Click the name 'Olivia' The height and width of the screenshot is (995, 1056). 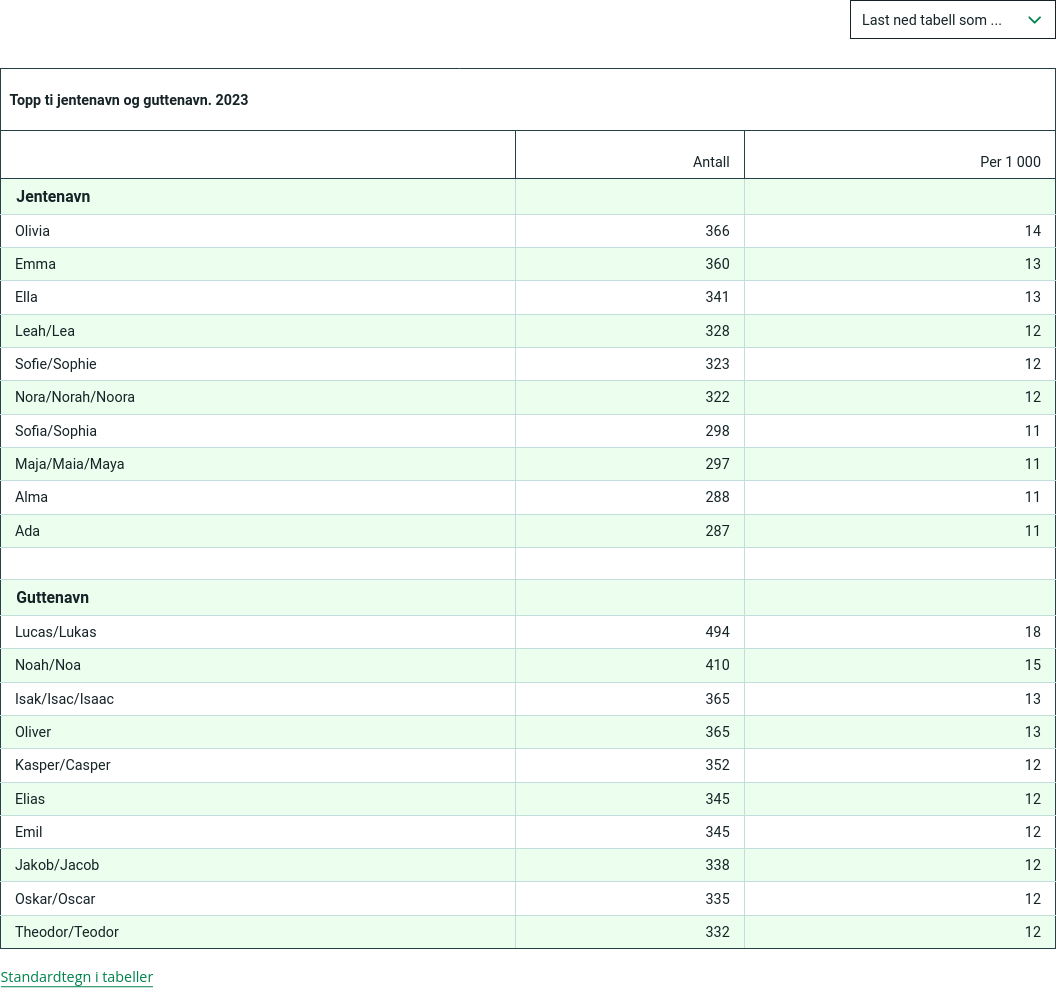[32, 231]
